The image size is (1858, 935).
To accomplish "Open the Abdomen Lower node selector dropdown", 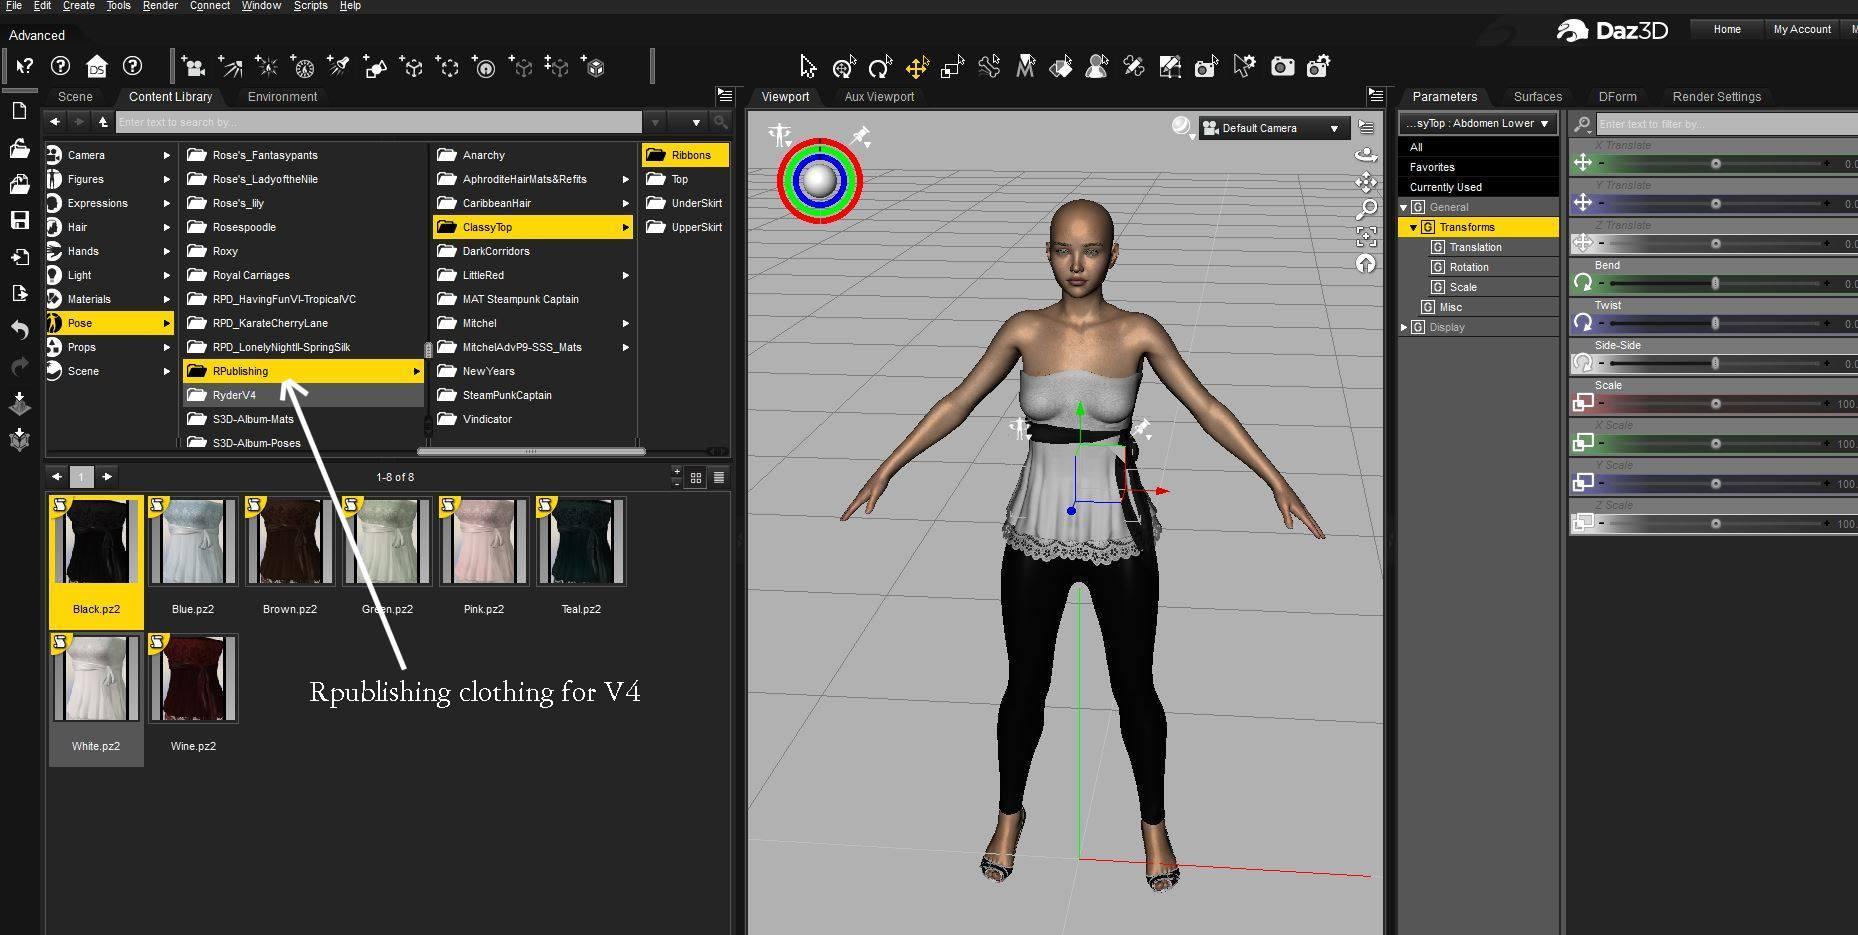I will [x=1477, y=124].
